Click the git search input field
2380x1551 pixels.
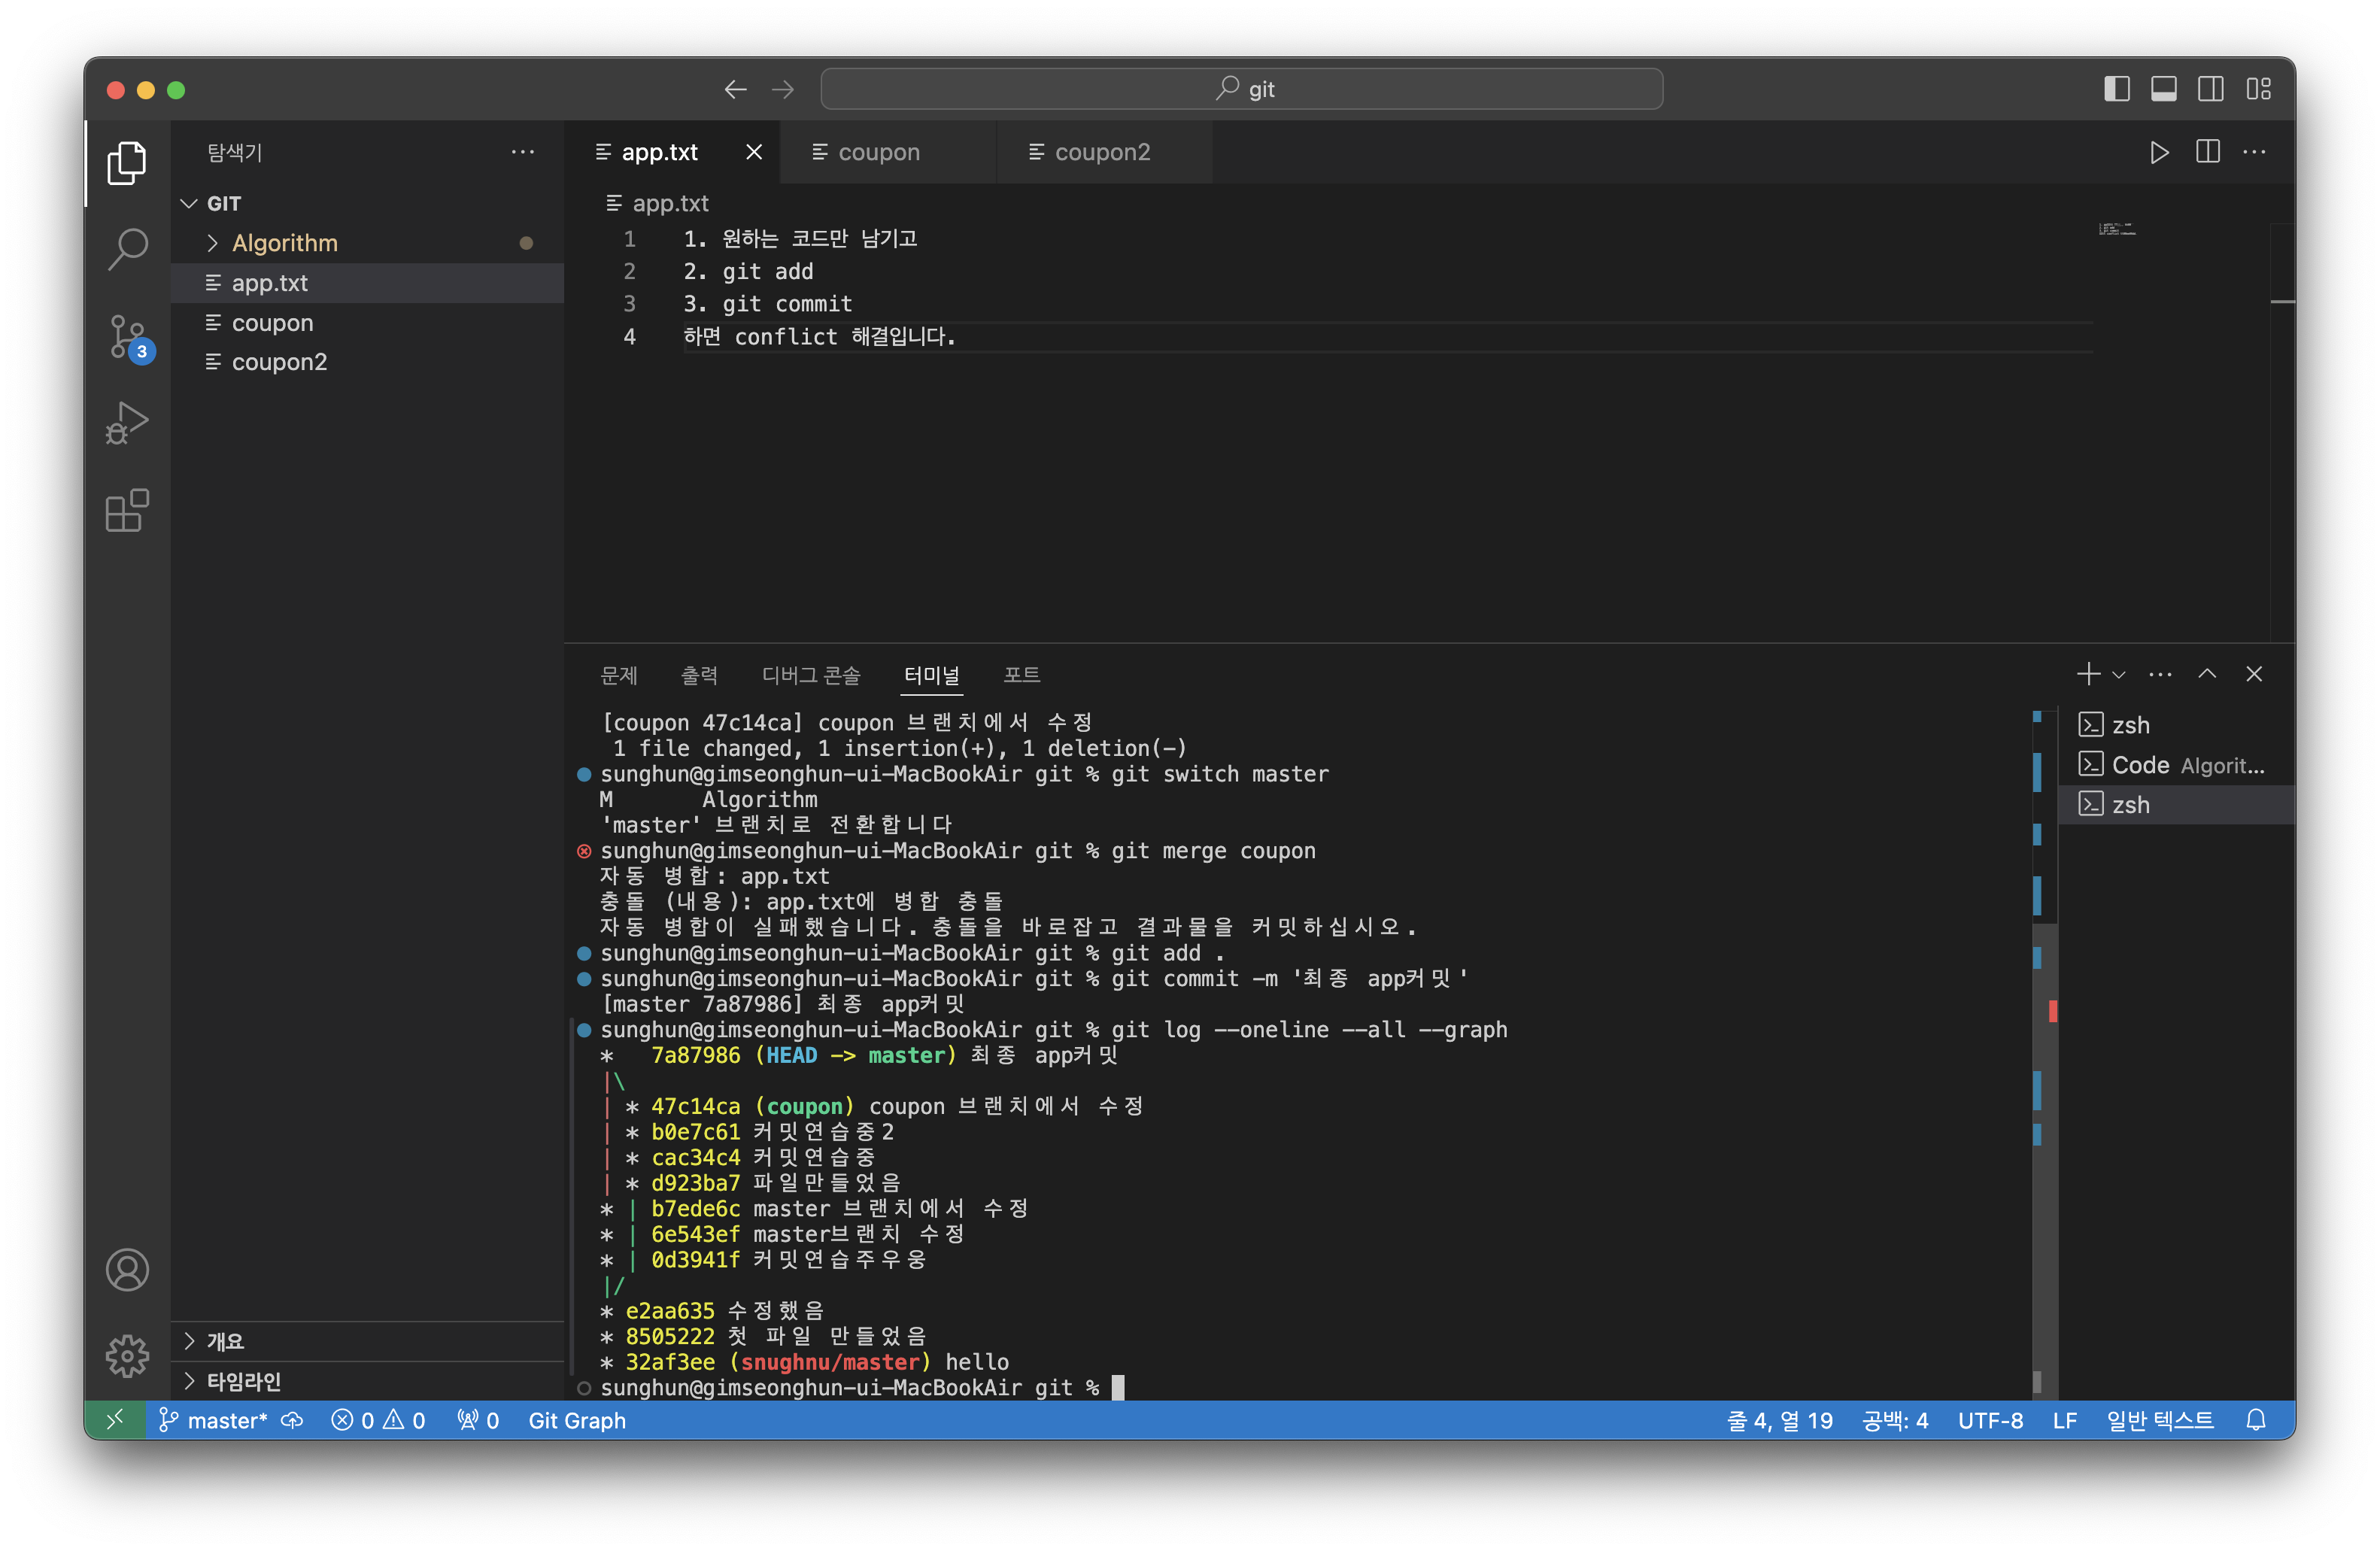pos(1241,89)
